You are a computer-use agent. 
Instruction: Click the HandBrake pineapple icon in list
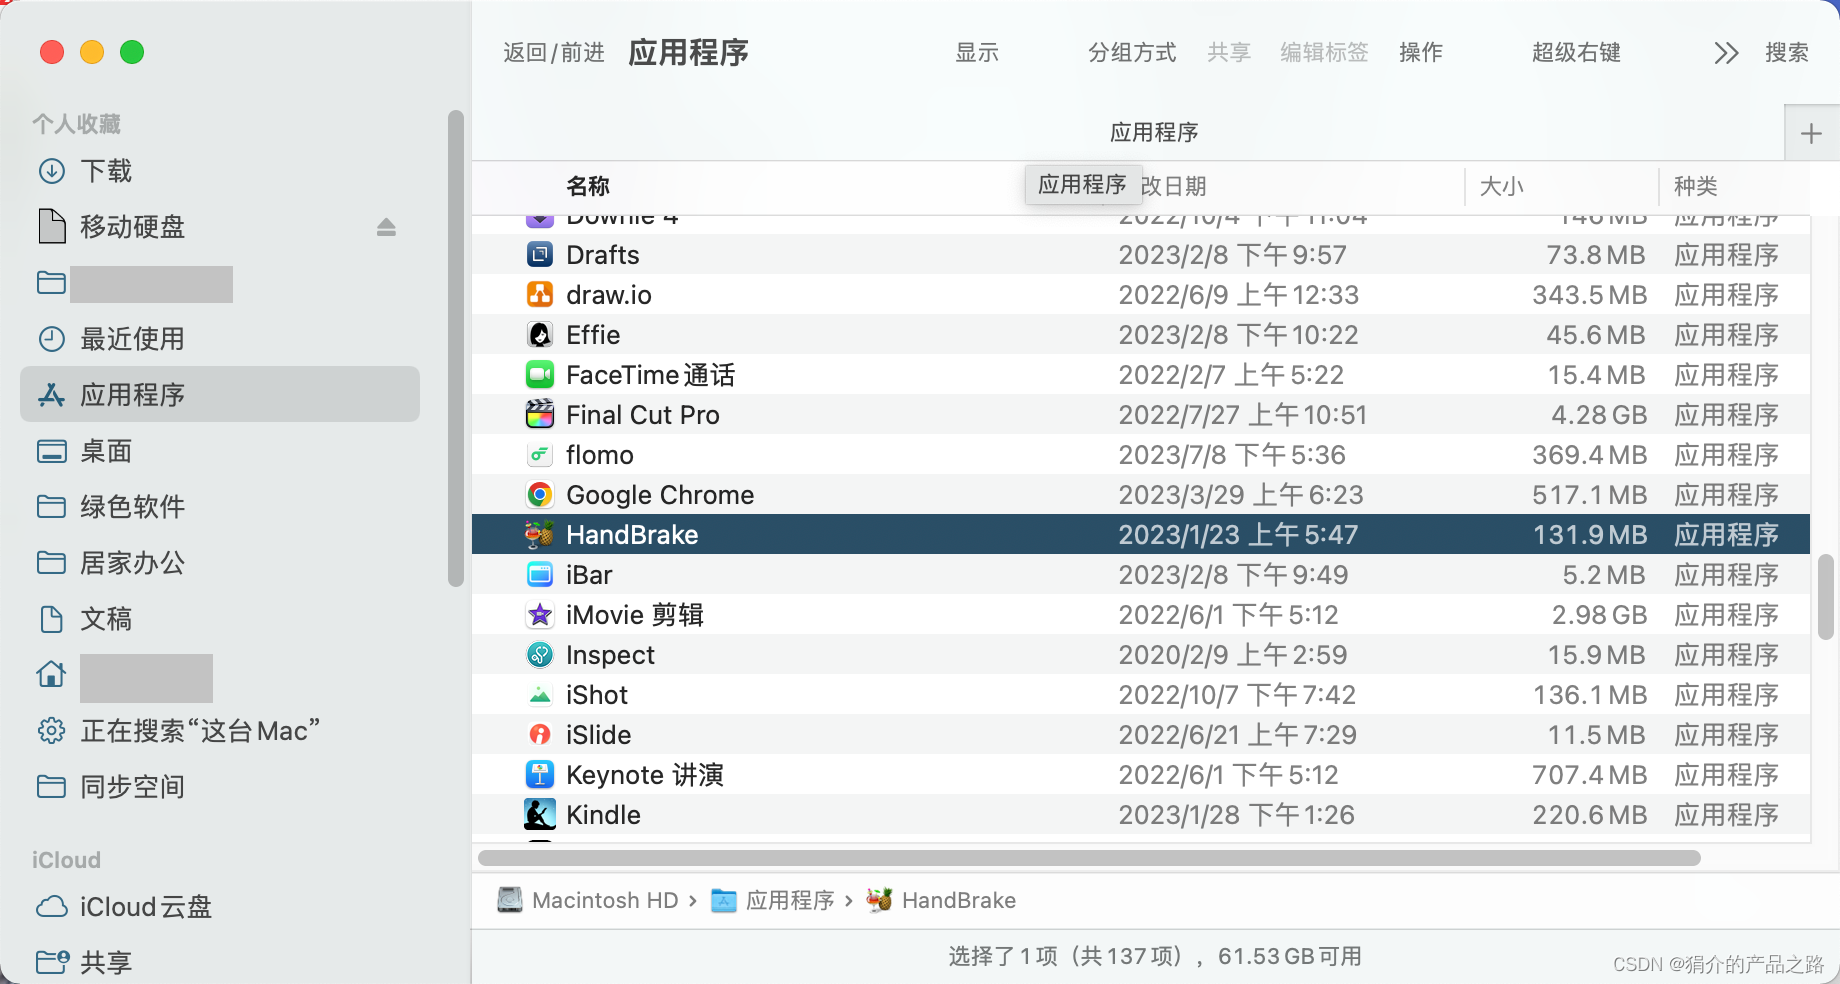pos(540,535)
